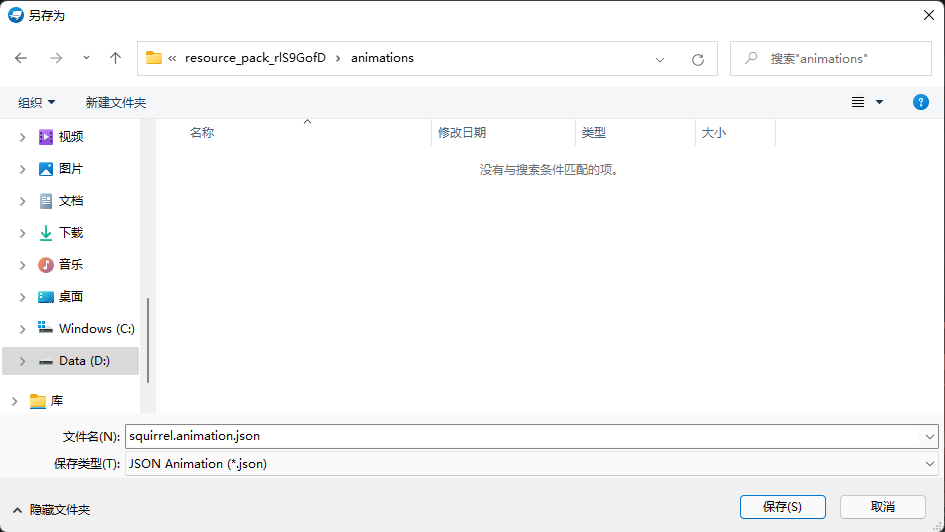945x532 pixels.
Task: Select the Windows (C:) drive
Action: [86, 328]
